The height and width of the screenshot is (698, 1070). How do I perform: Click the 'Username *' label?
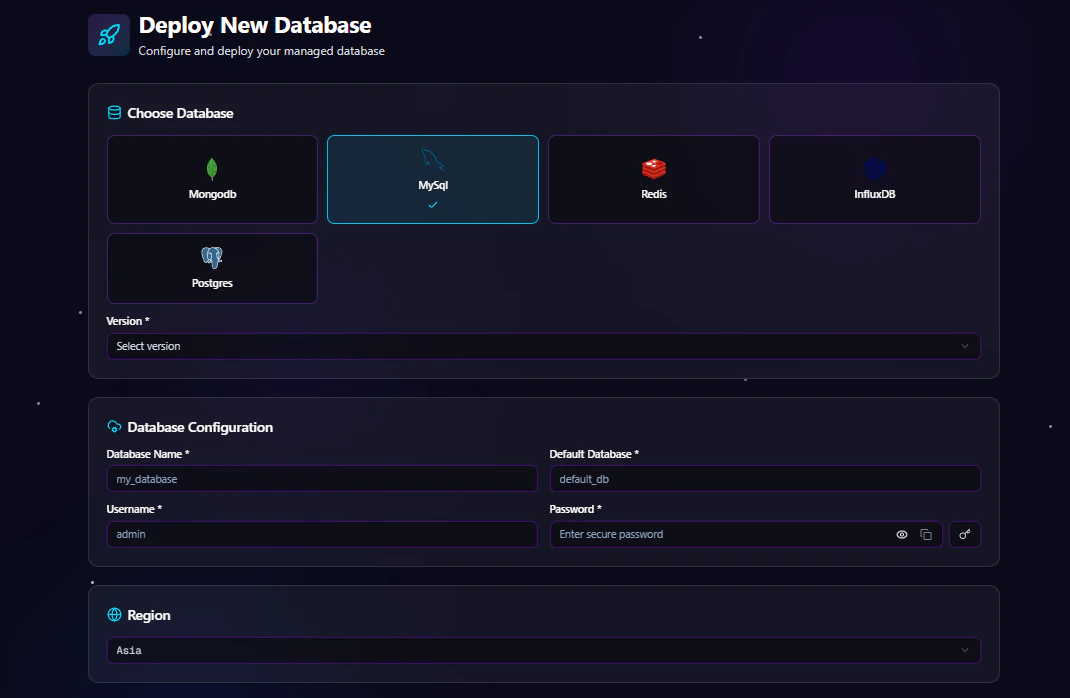134,509
